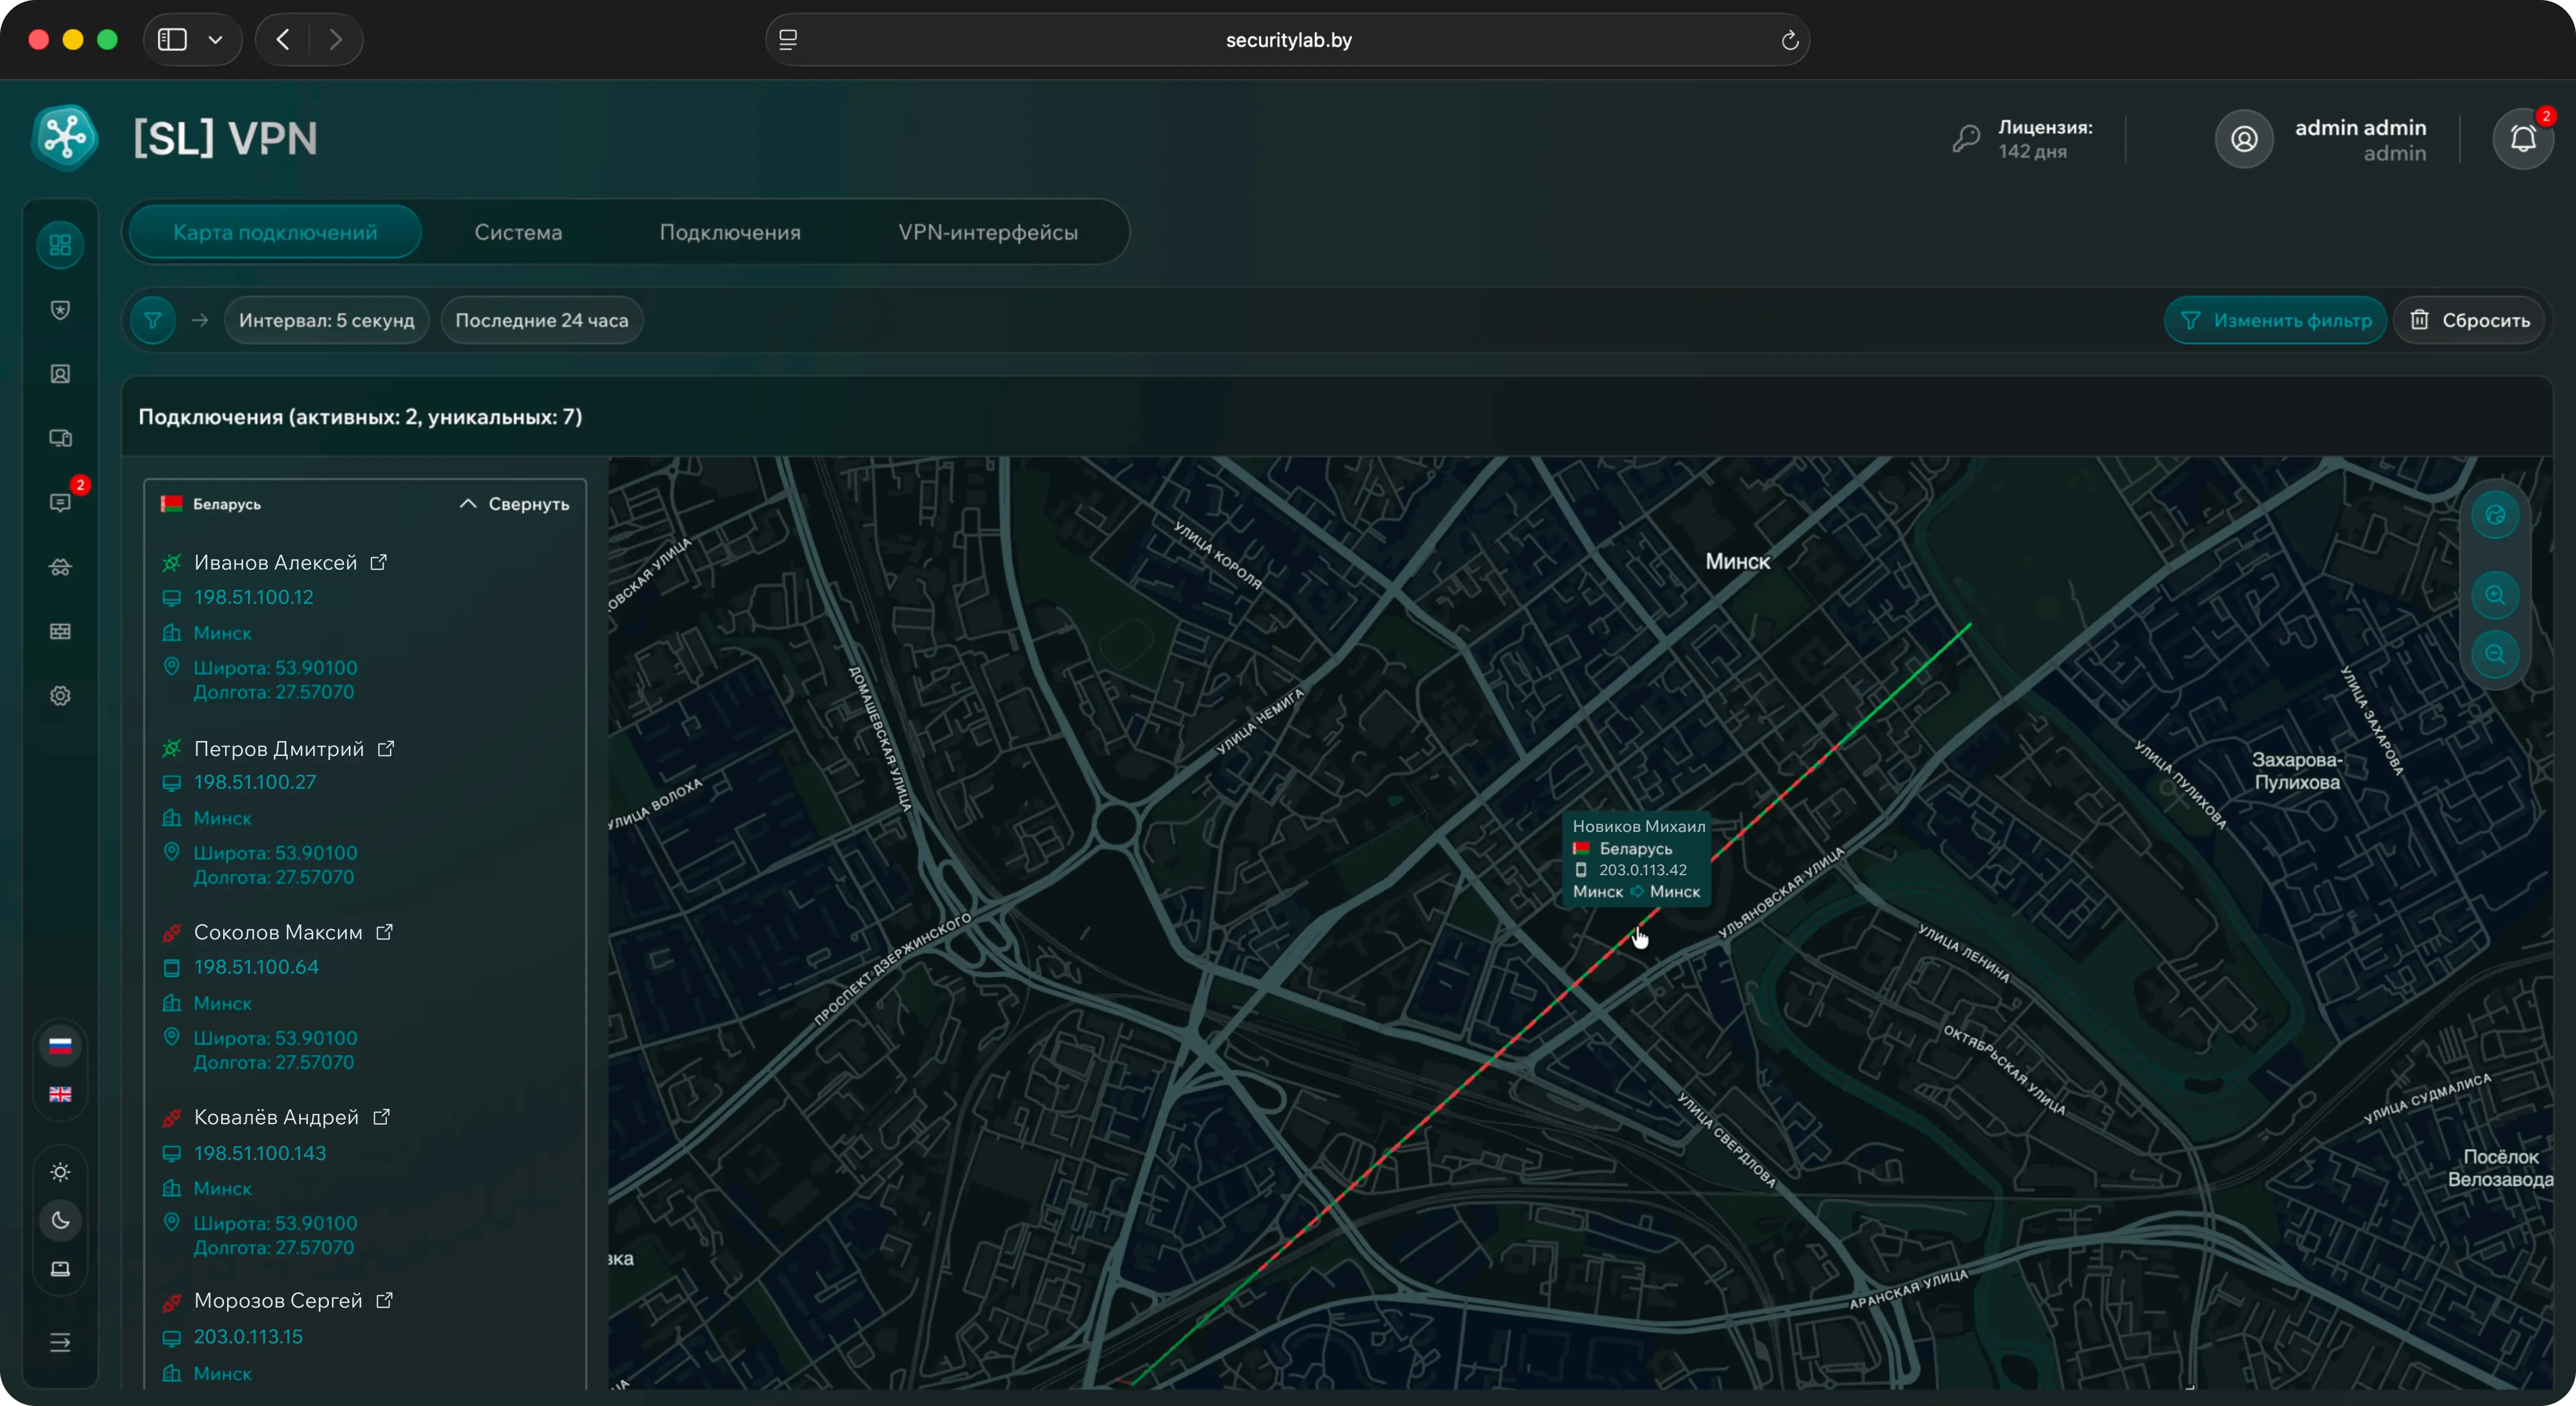Click the license key icon
The height and width of the screenshot is (1406, 2576).
click(1966, 138)
